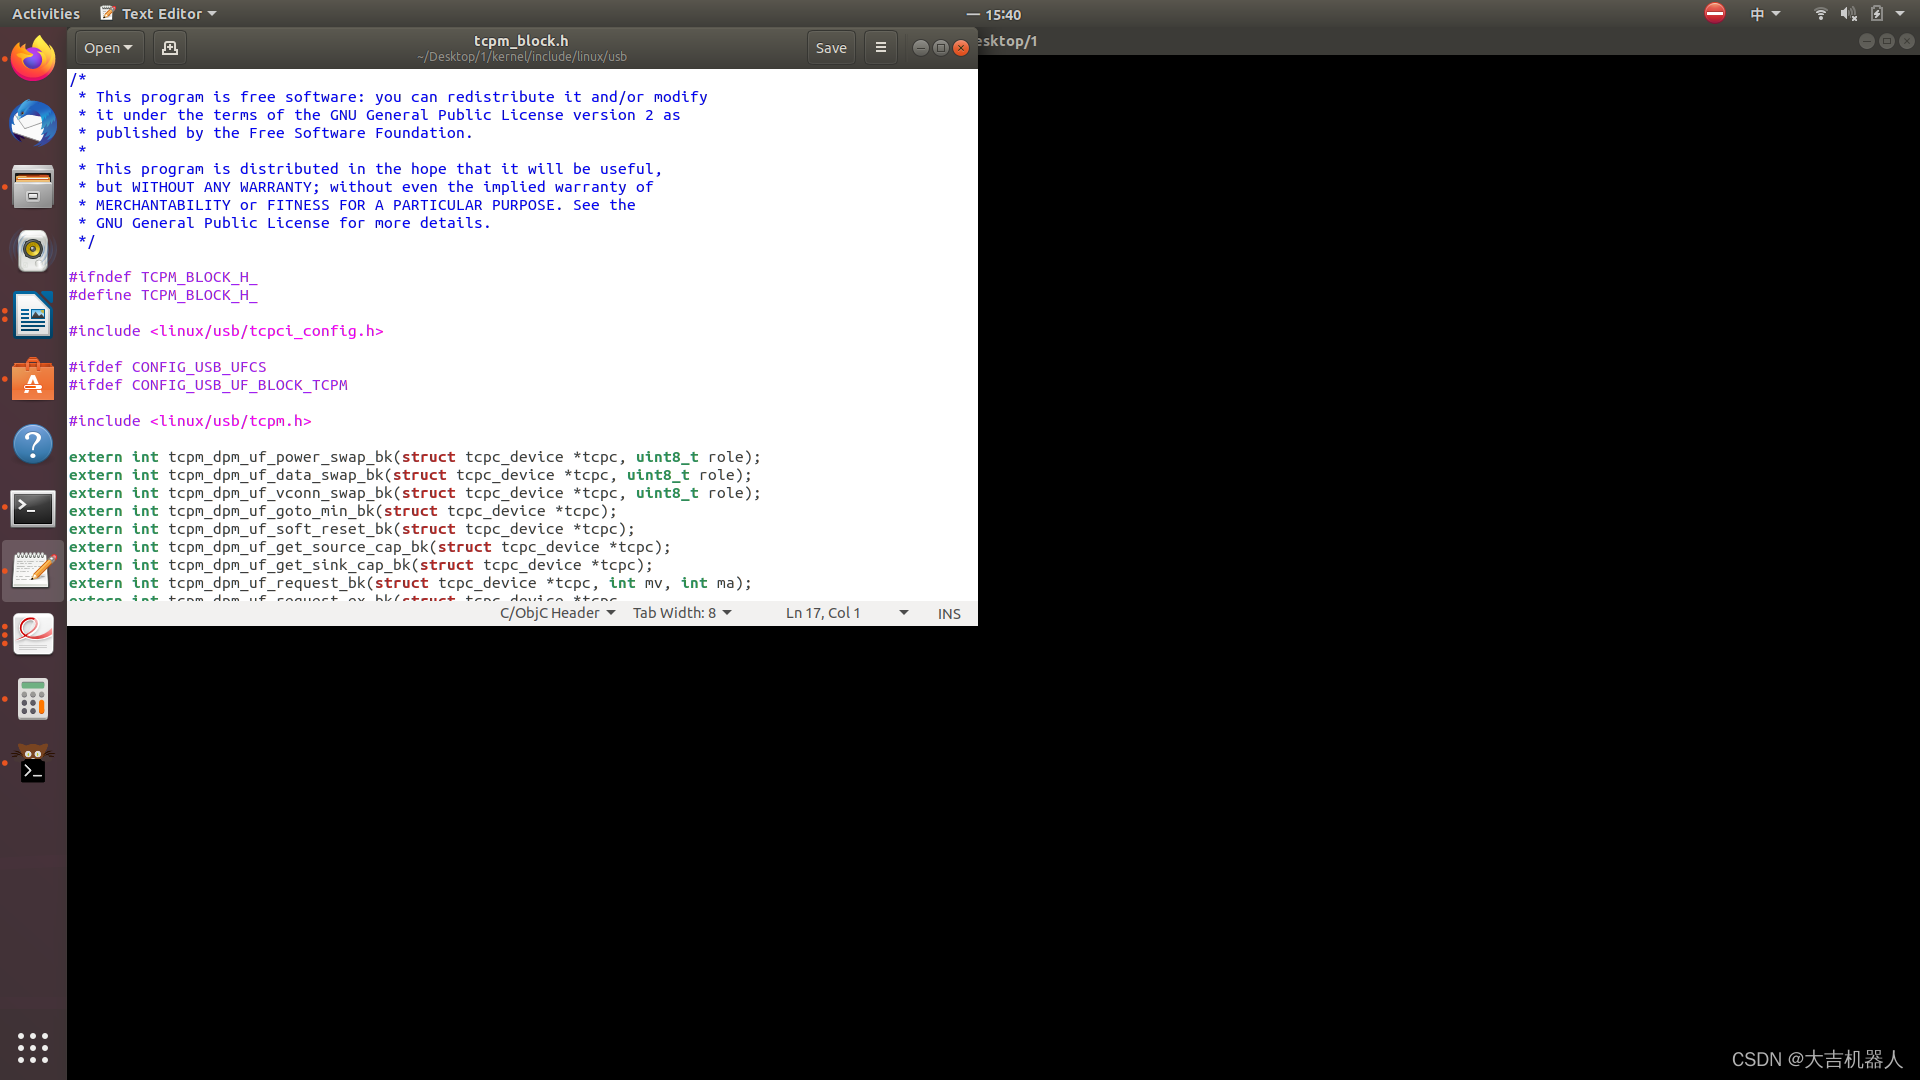Open Show Applications grid
Viewport: 1920px width, 1080px height.
(x=33, y=1048)
